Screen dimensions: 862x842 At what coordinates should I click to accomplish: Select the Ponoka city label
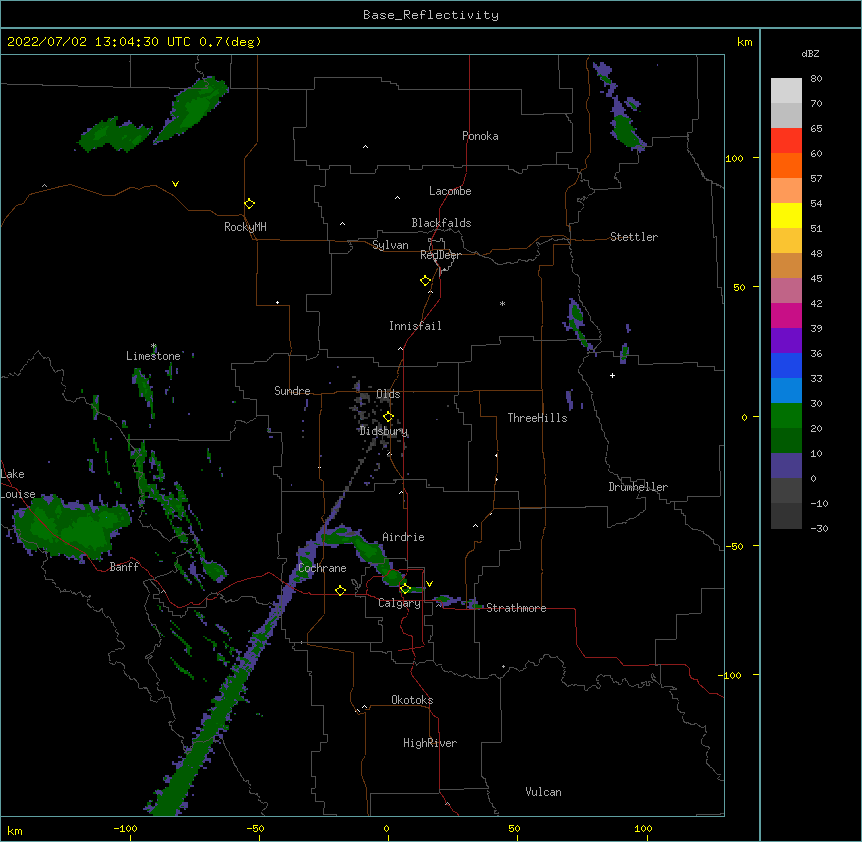[480, 136]
